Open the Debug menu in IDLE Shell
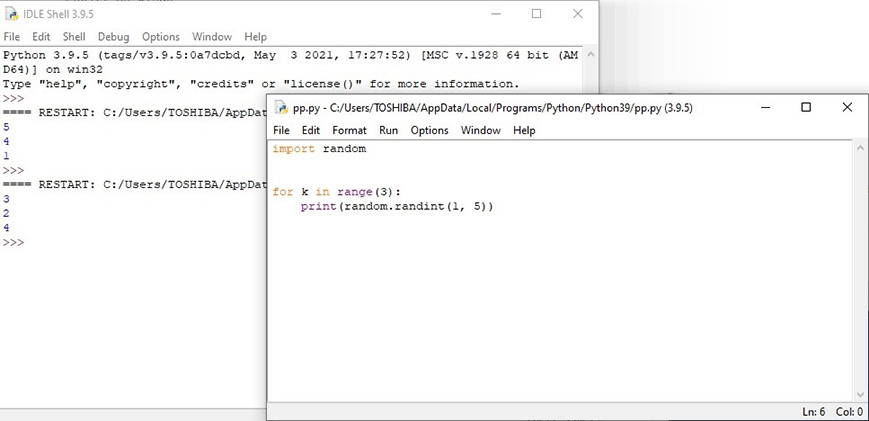Screen dimensions: 869x421 click(113, 37)
